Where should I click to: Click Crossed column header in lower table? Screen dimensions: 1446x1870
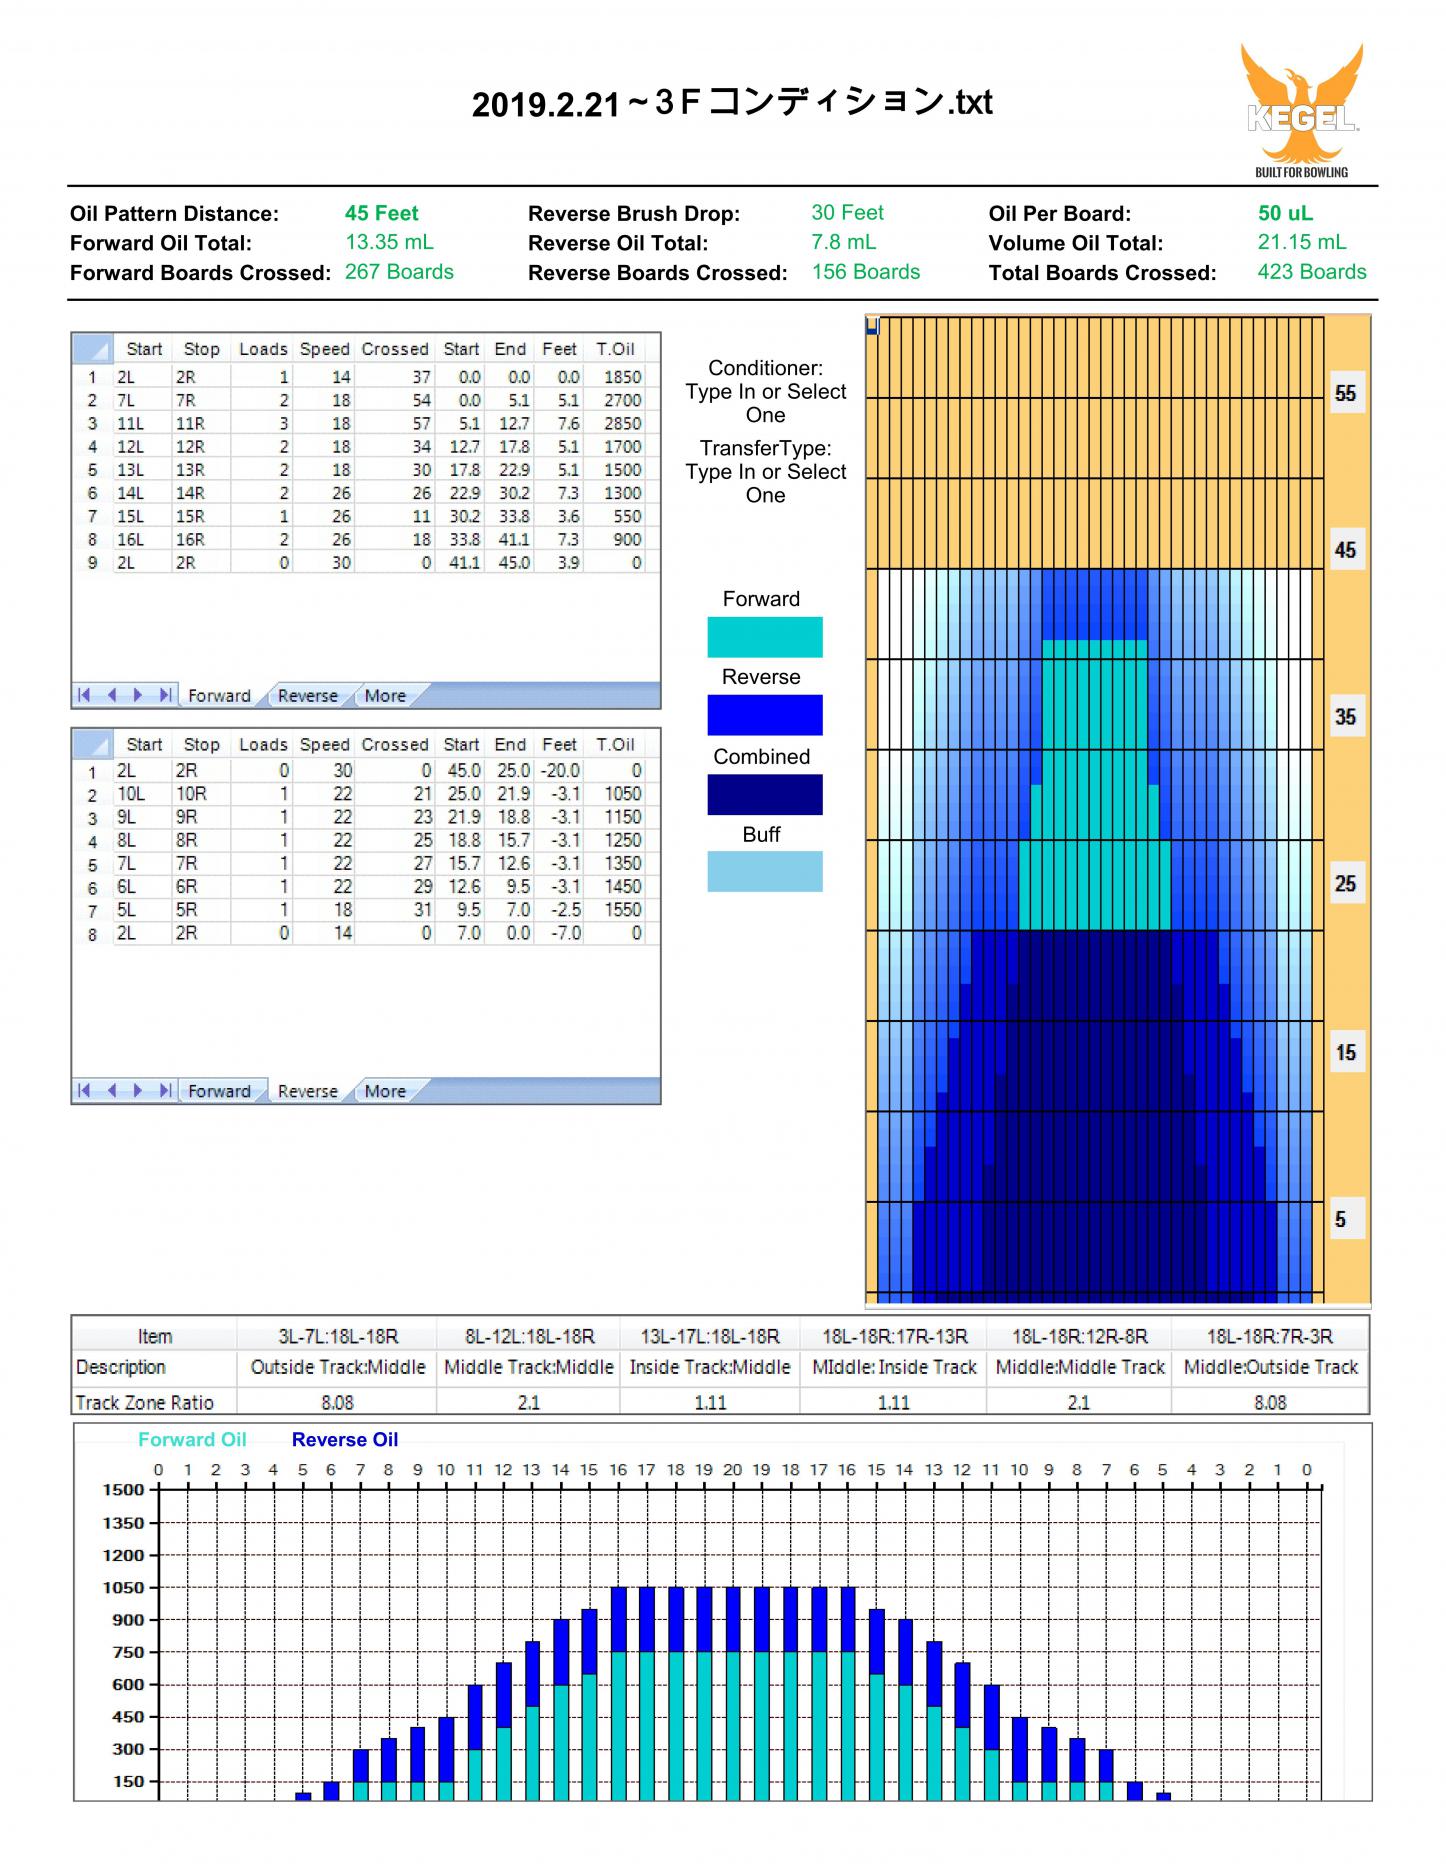(395, 744)
